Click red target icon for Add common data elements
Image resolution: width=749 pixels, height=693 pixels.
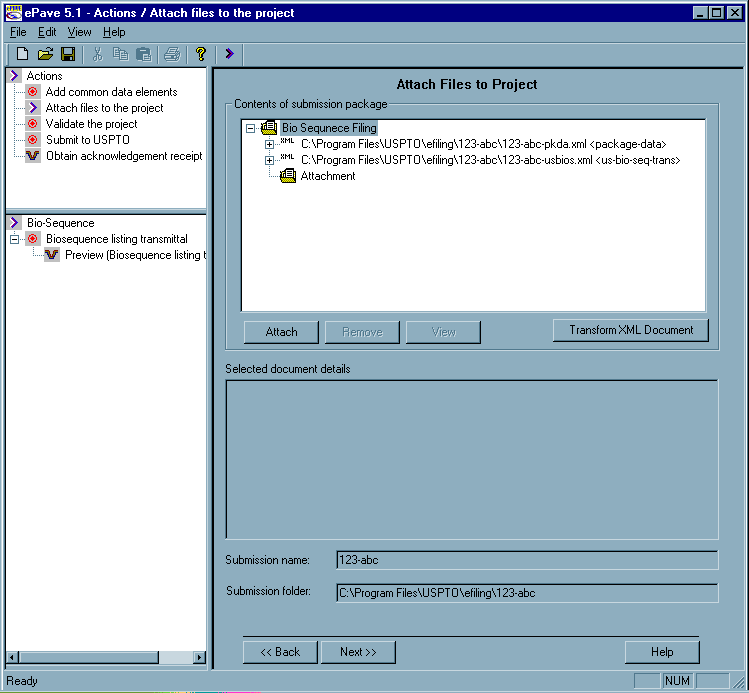pyautogui.click(x=32, y=91)
